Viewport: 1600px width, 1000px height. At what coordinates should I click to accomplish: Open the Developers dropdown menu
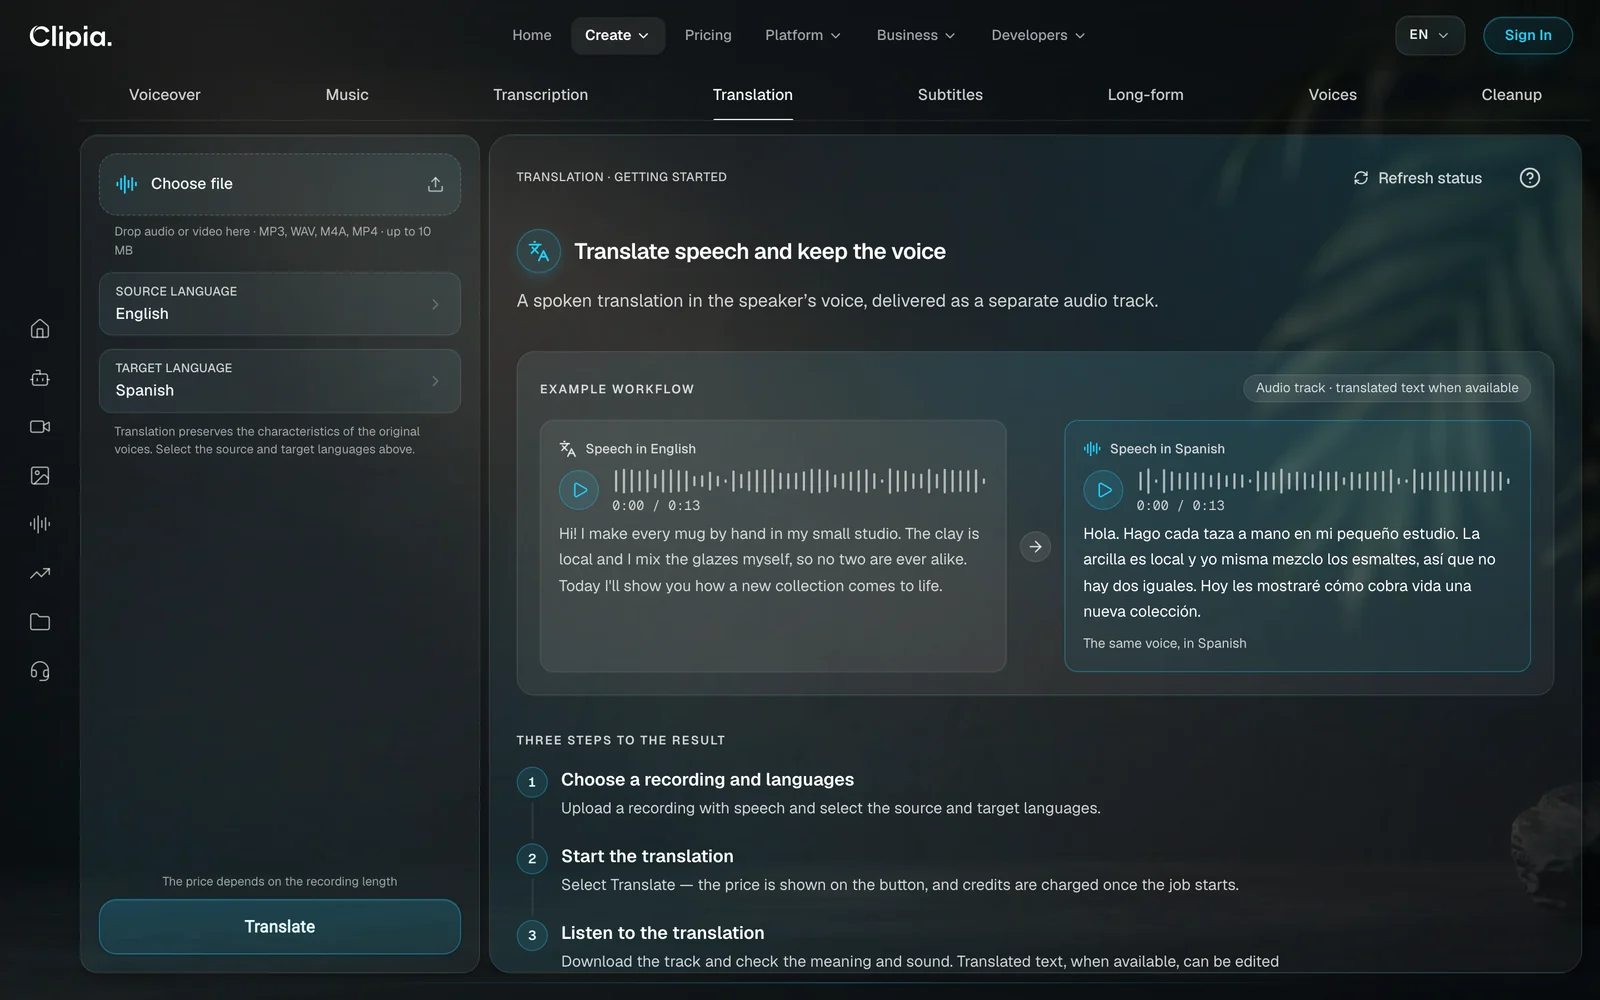click(x=1038, y=35)
